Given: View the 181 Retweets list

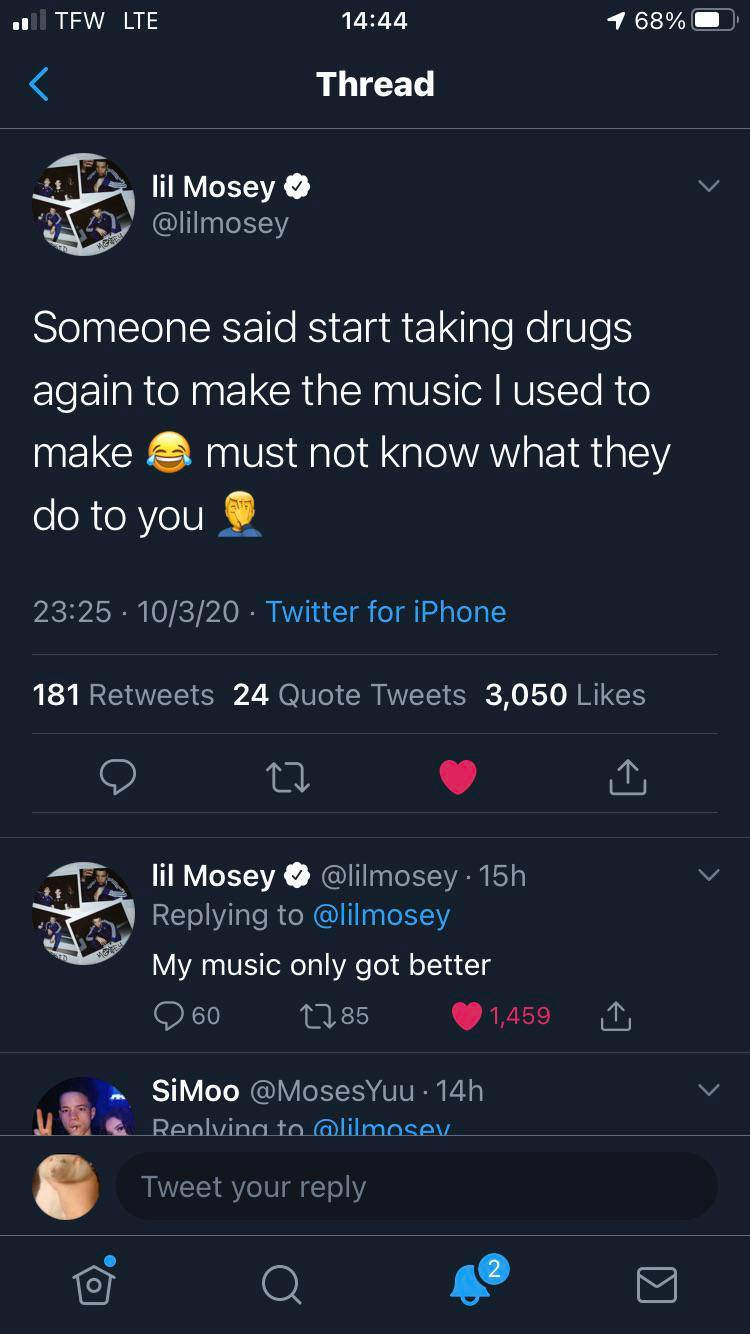Looking at the screenshot, I should point(123,695).
